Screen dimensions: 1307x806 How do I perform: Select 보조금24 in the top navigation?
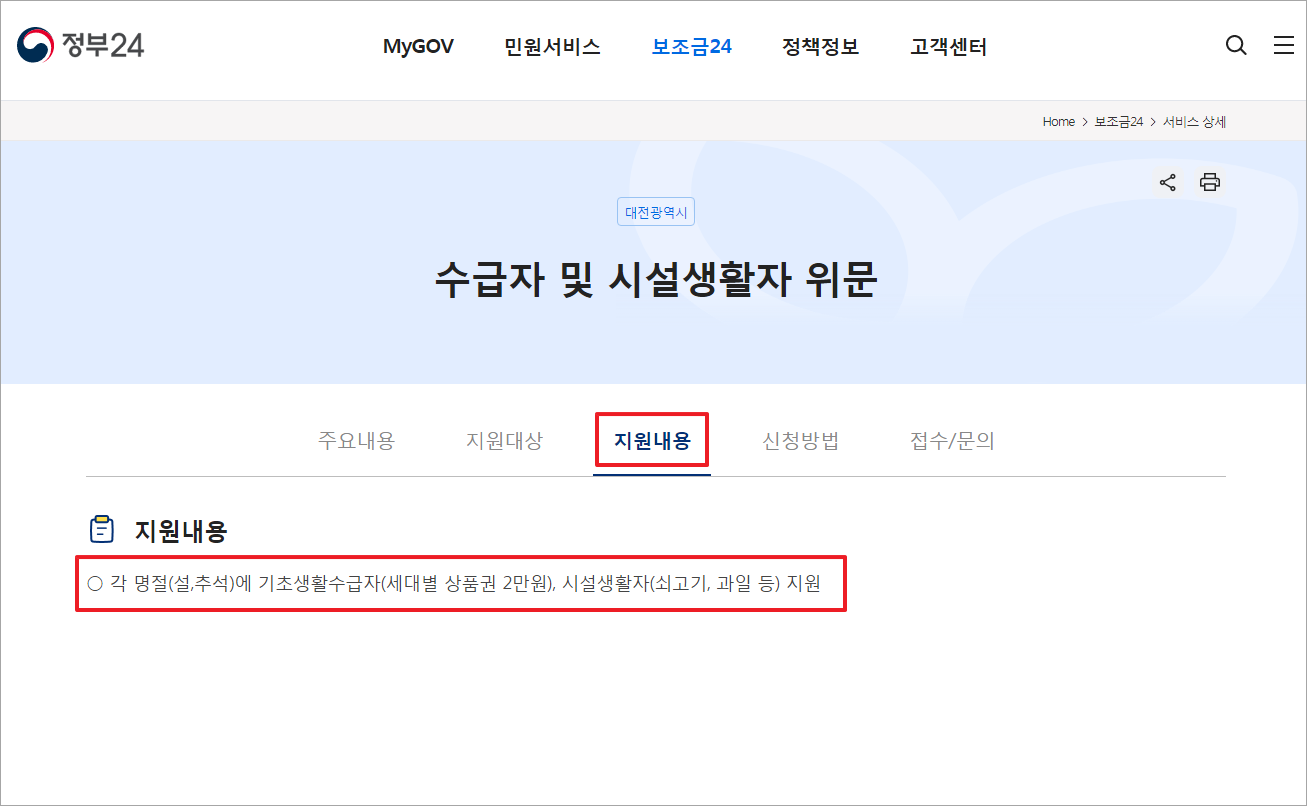691,46
